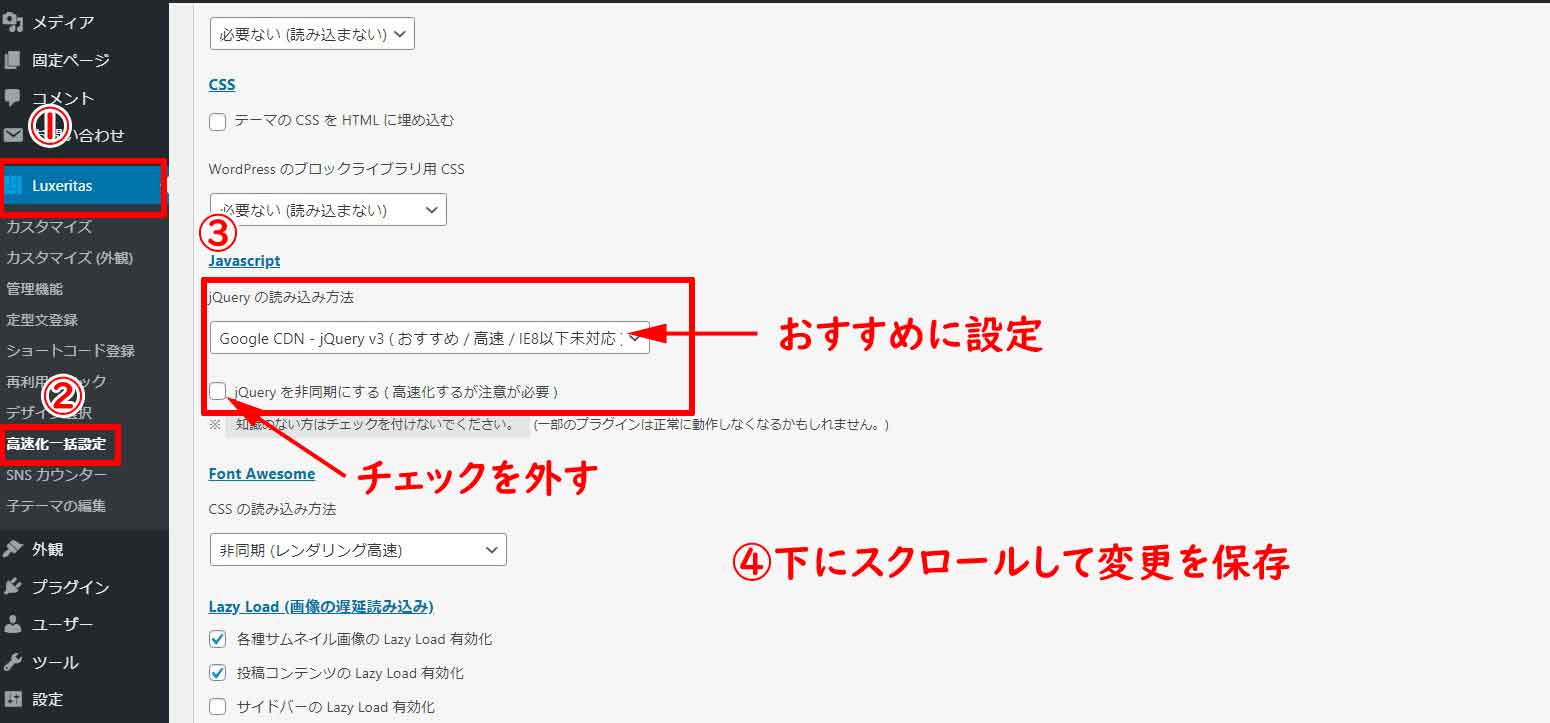Viewport: 1550px width, 723px height.
Task: Click the プラグイン plugin icon
Action: 13,587
